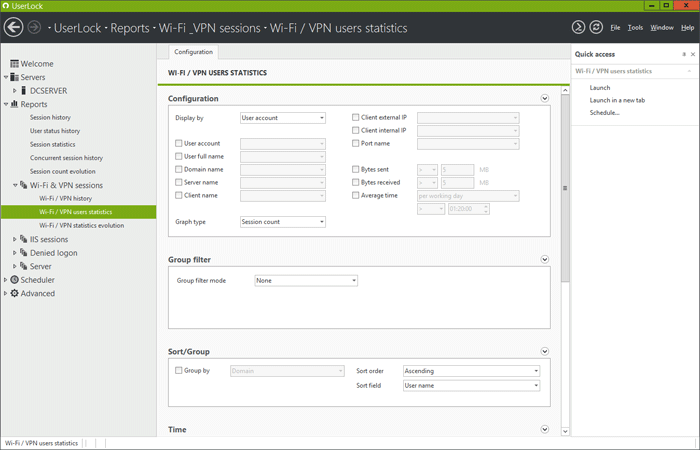Image resolution: width=700 pixels, height=450 pixels.
Task: Select the Configuration tab
Action: (194, 52)
